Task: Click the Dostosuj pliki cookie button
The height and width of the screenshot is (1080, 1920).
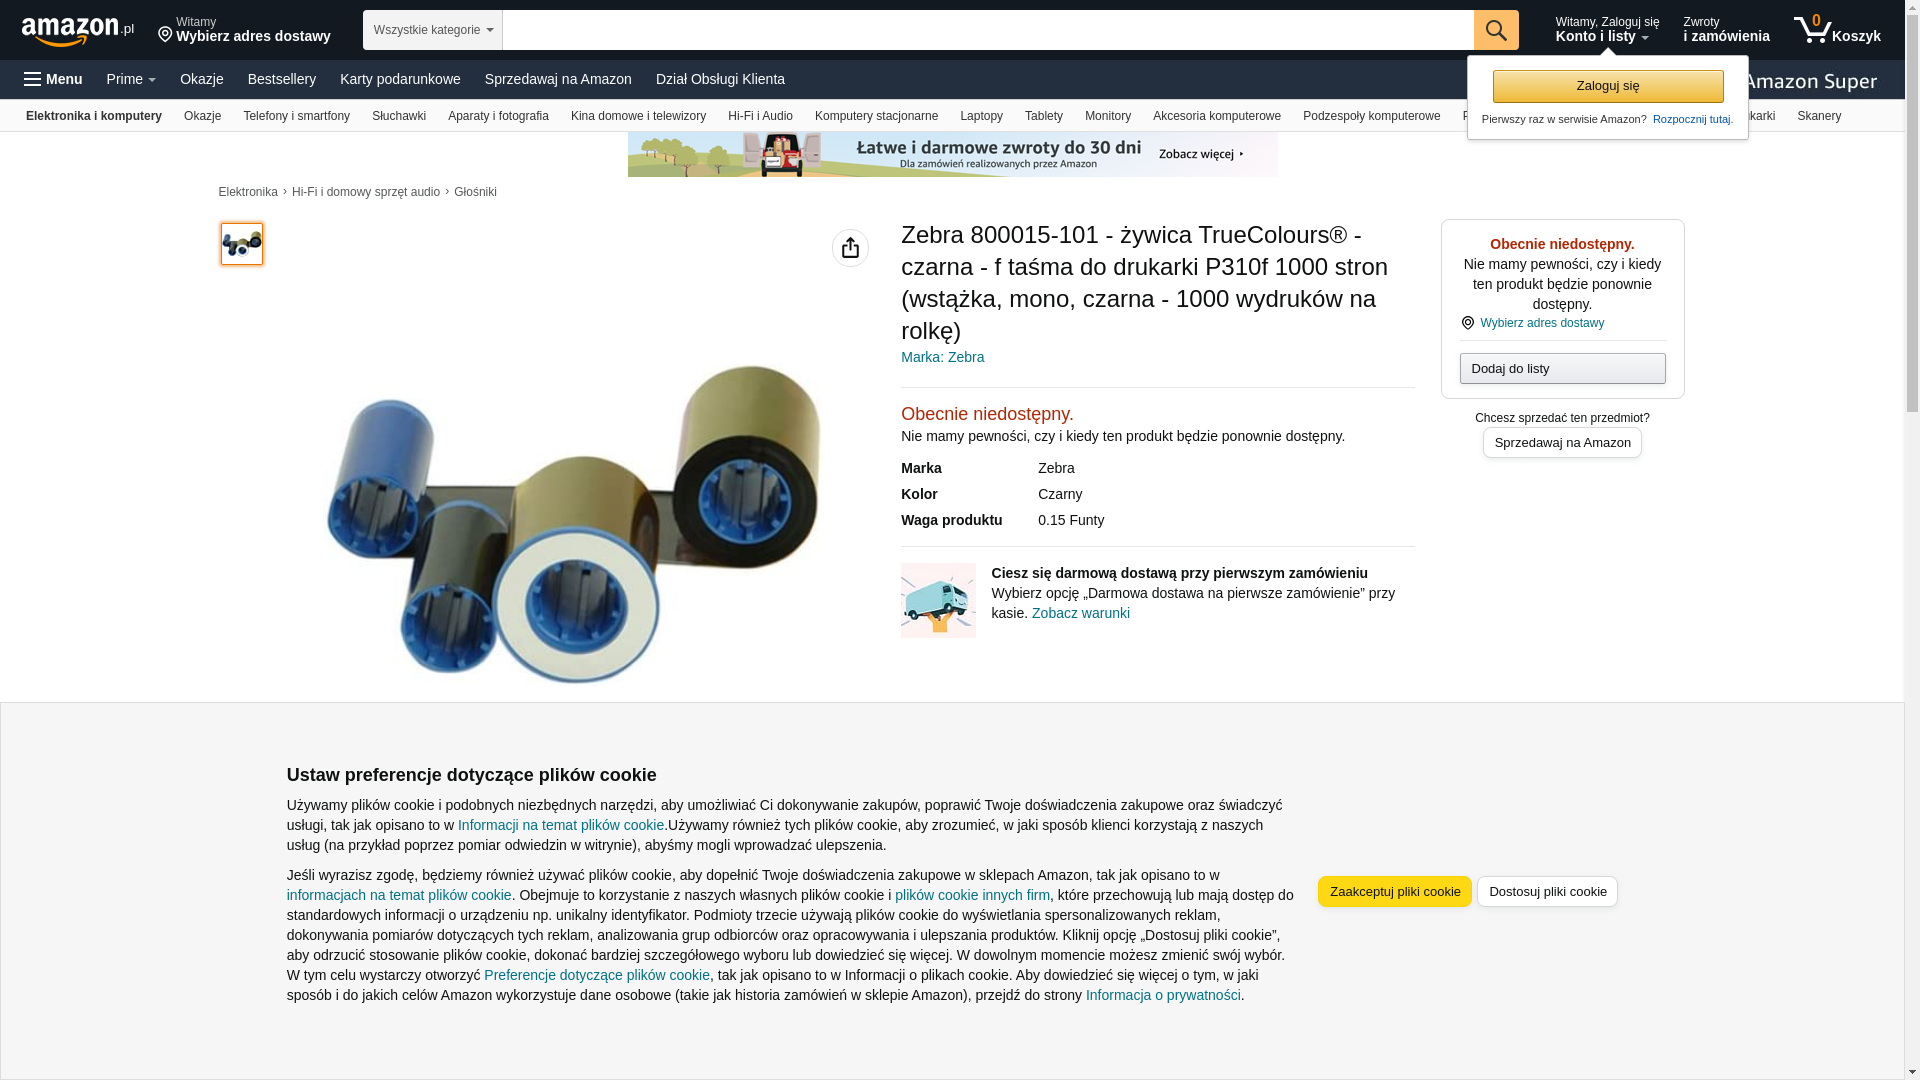Action: pyautogui.click(x=1547, y=891)
